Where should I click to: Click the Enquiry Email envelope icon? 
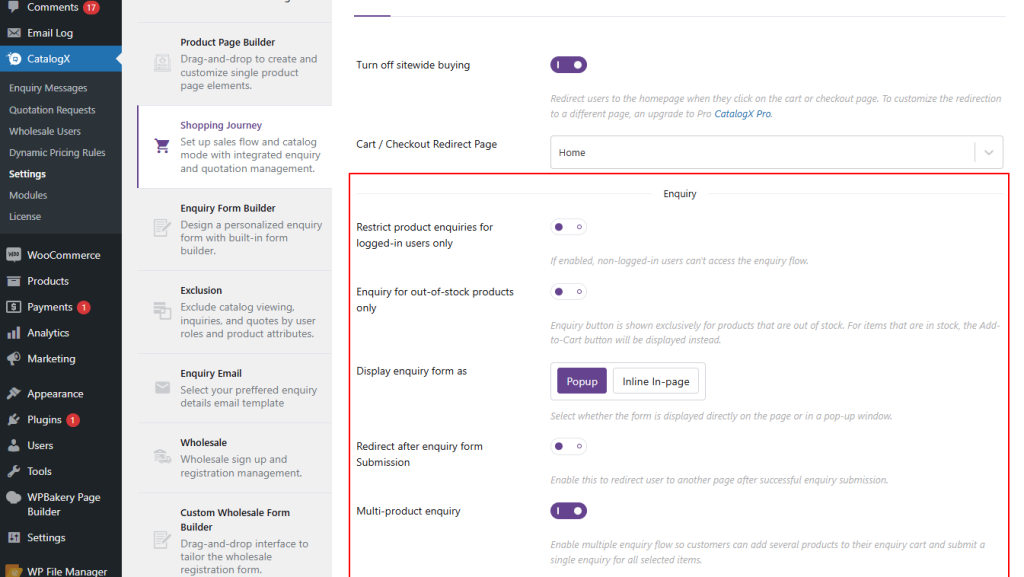pyautogui.click(x=162, y=387)
